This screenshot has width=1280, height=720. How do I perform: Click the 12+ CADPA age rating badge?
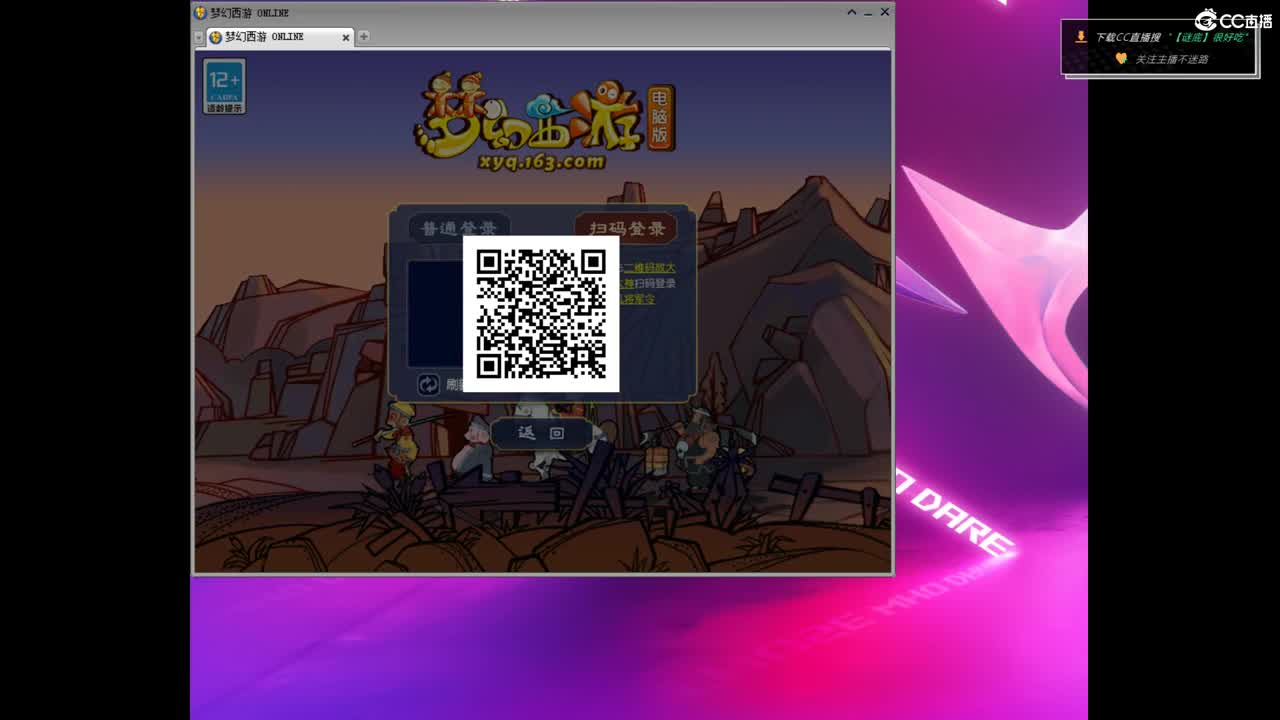tap(224, 86)
